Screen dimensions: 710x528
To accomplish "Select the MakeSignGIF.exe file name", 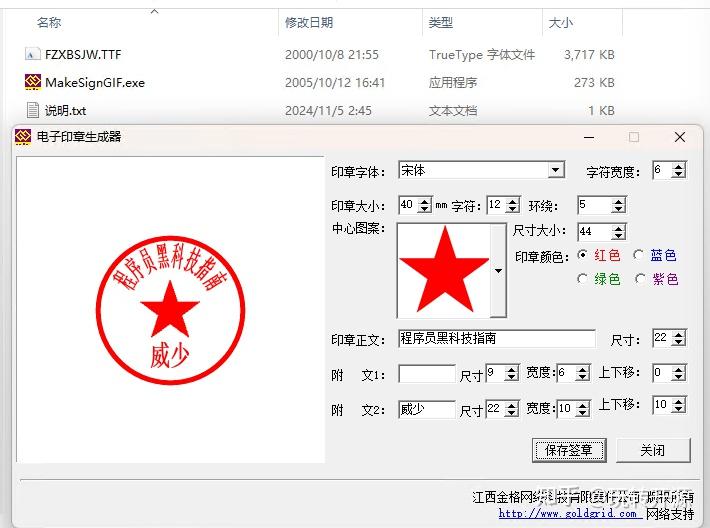I will coord(95,82).
